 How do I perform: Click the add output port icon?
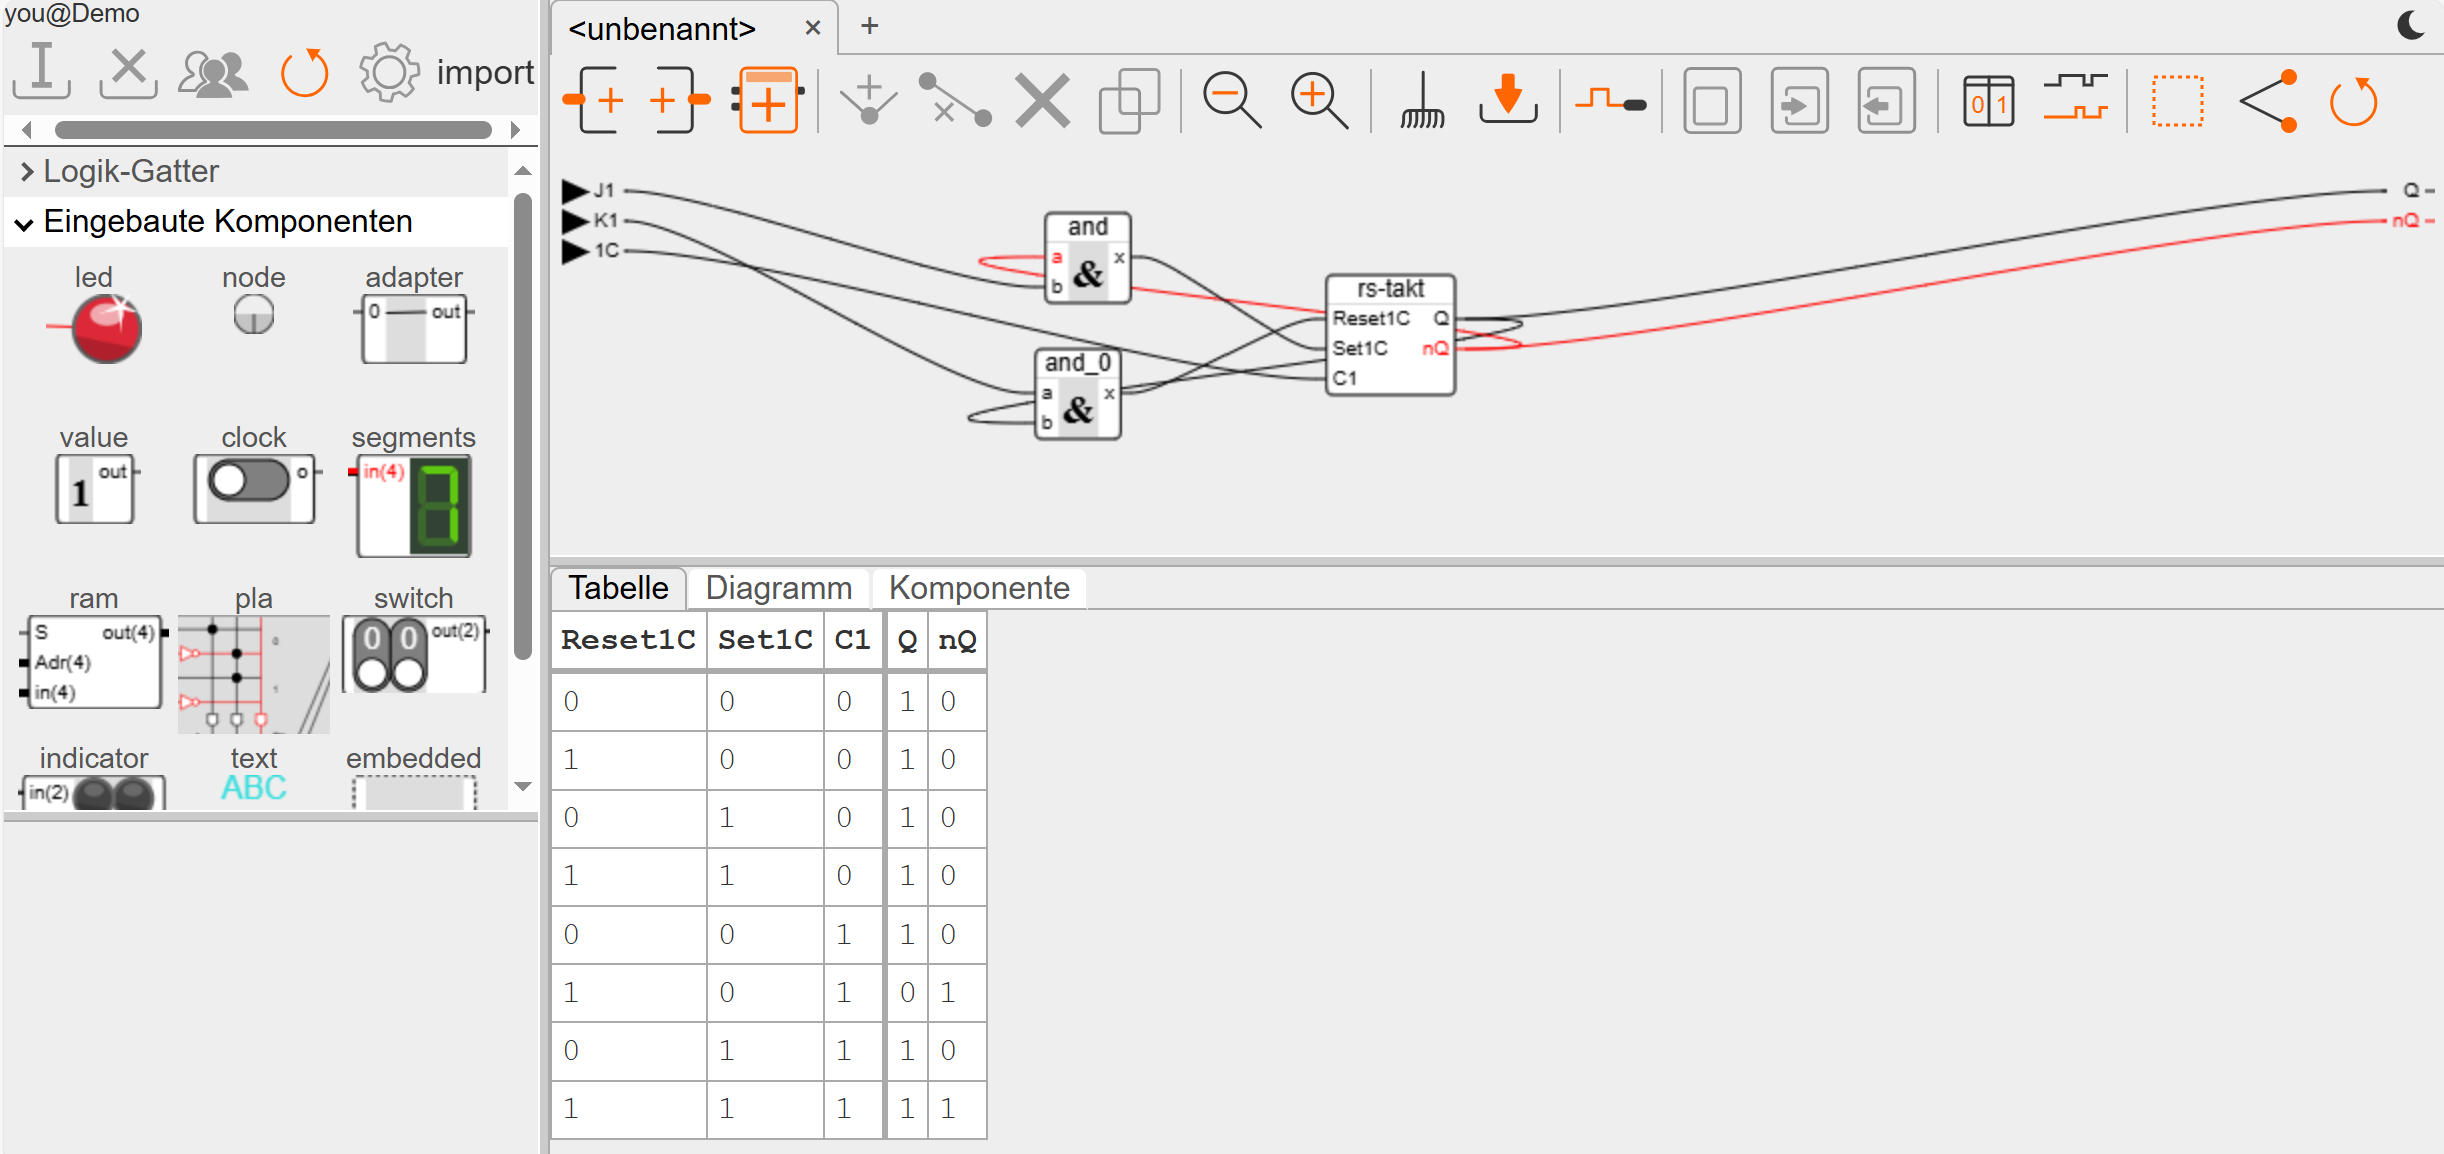click(x=680, y=100)
